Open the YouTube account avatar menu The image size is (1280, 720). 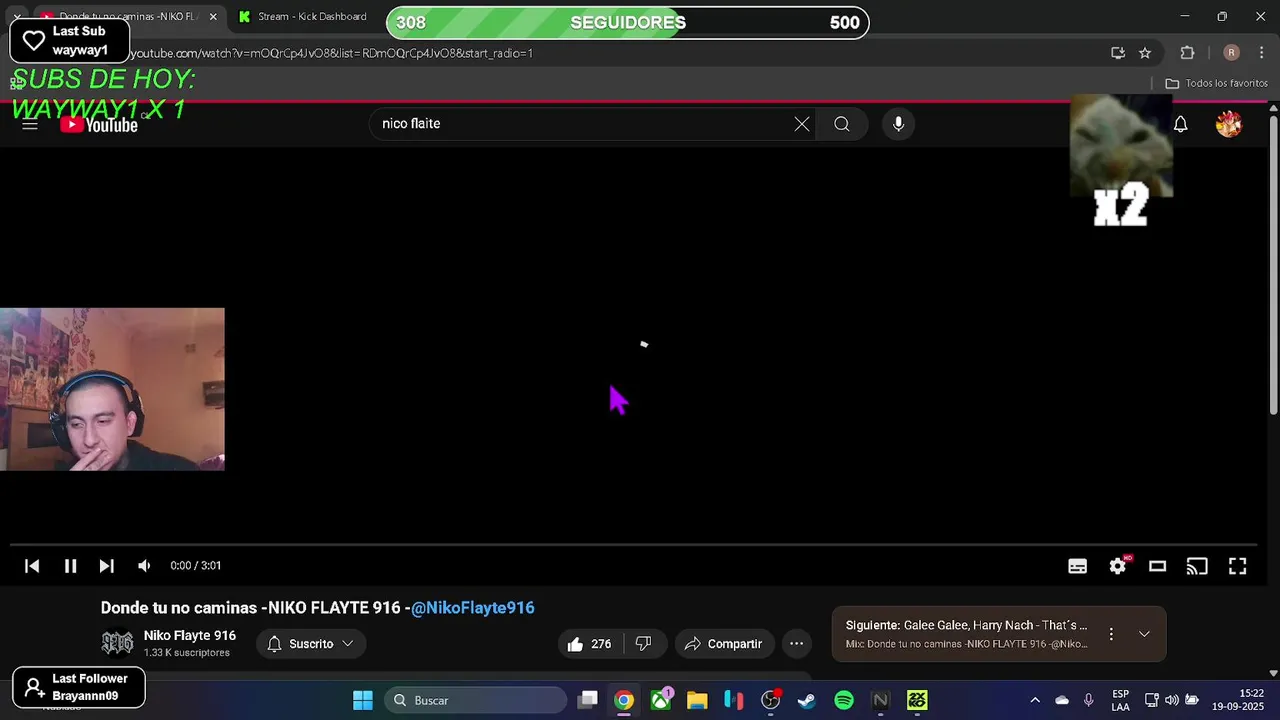(1229, 124)
